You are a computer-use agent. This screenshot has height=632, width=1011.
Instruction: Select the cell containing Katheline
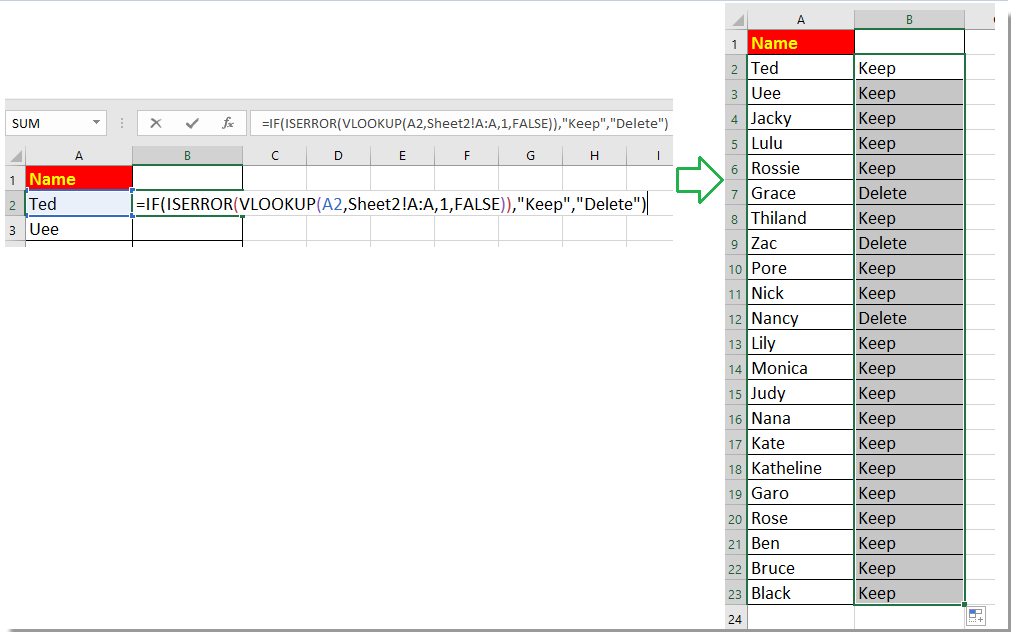pyautogui.click(x=800, y=467)
